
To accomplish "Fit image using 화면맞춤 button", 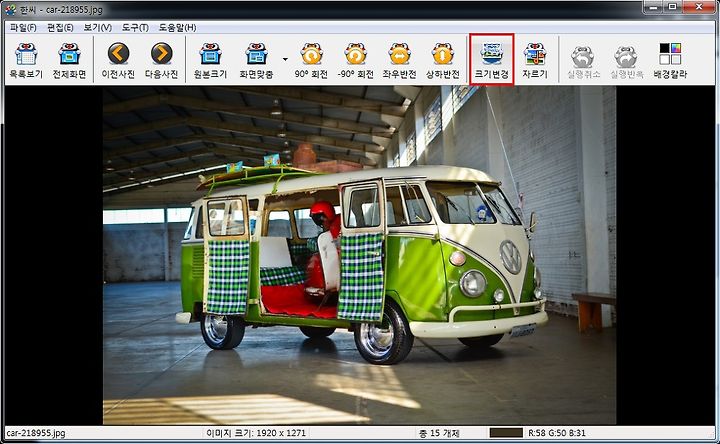I will (x=256, y=60).
